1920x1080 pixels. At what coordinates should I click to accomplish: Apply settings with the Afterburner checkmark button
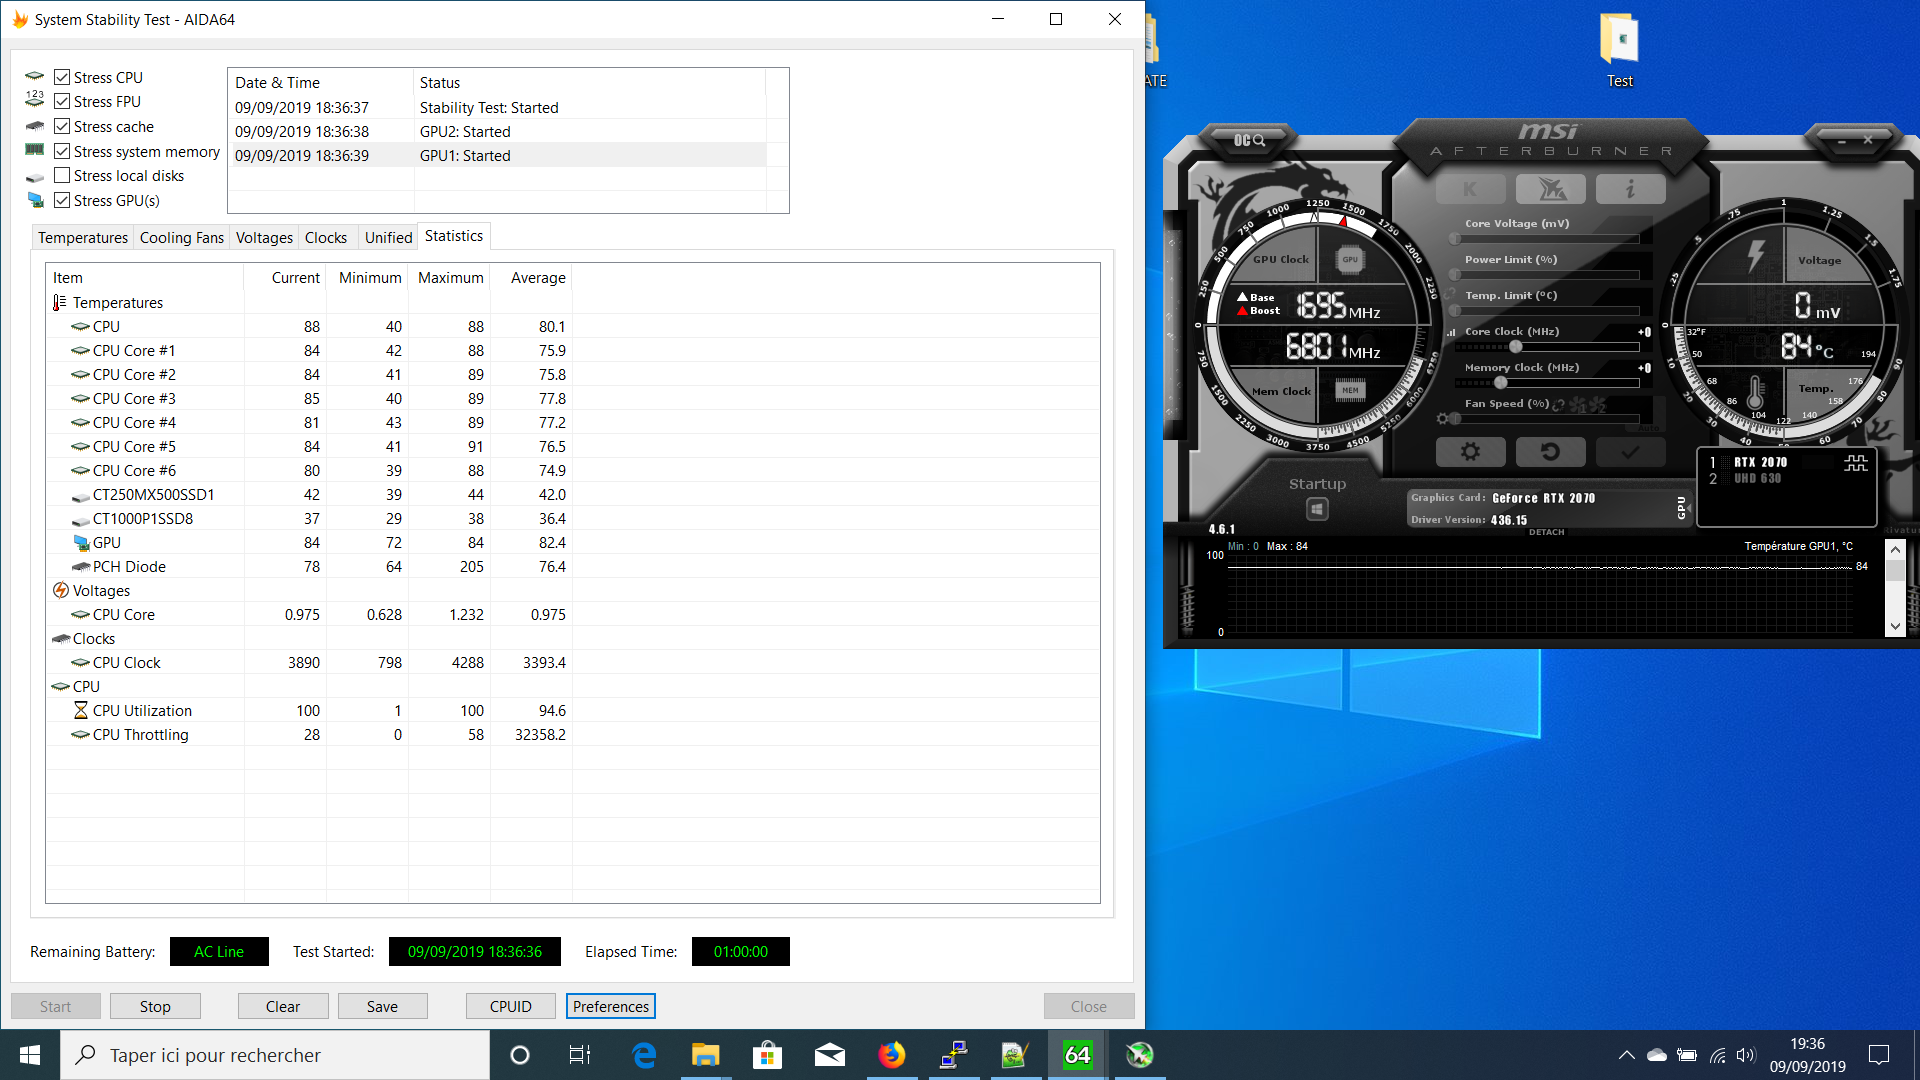click(x=1630, y=452)
